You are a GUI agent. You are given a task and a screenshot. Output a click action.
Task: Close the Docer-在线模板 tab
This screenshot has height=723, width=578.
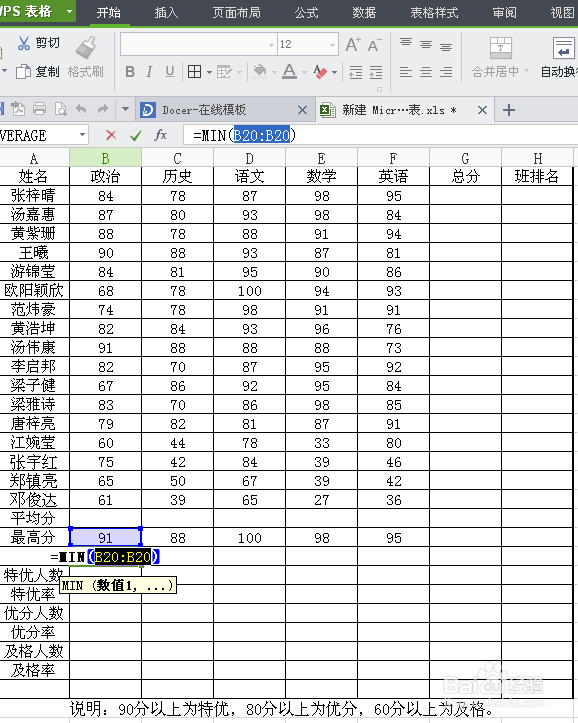tap(302, 110)
